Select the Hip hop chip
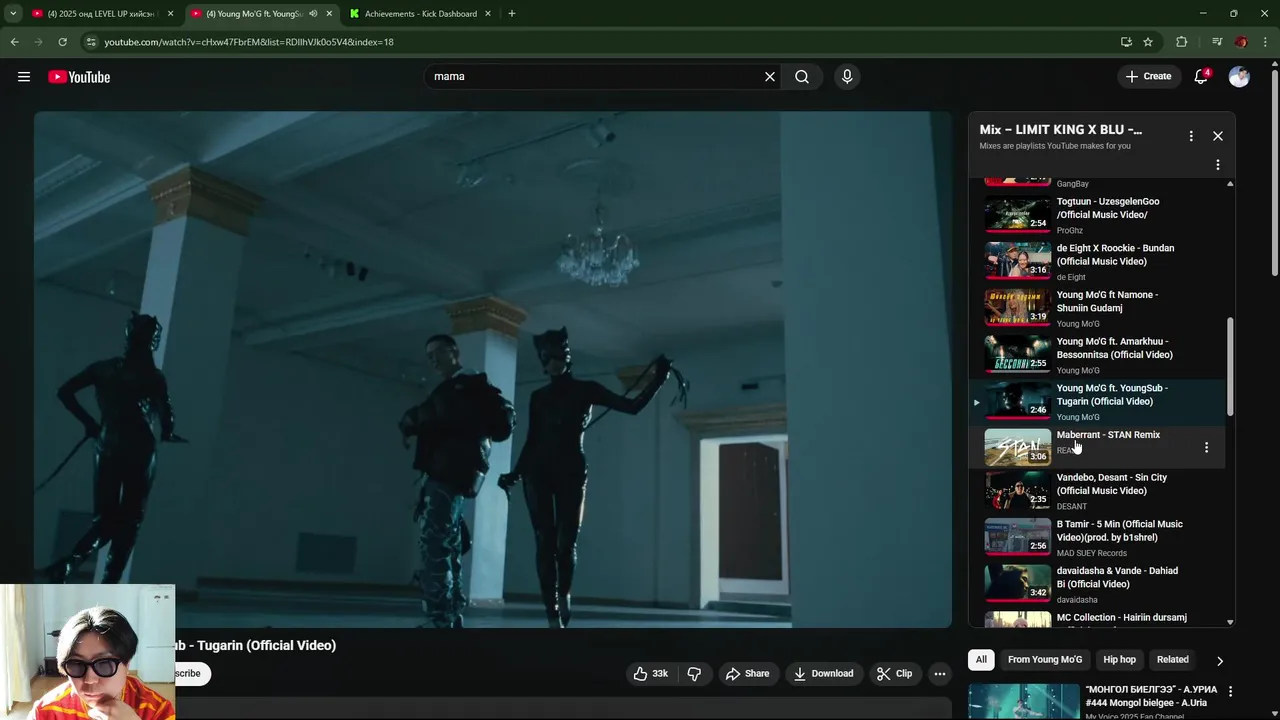 [1120, 660]
